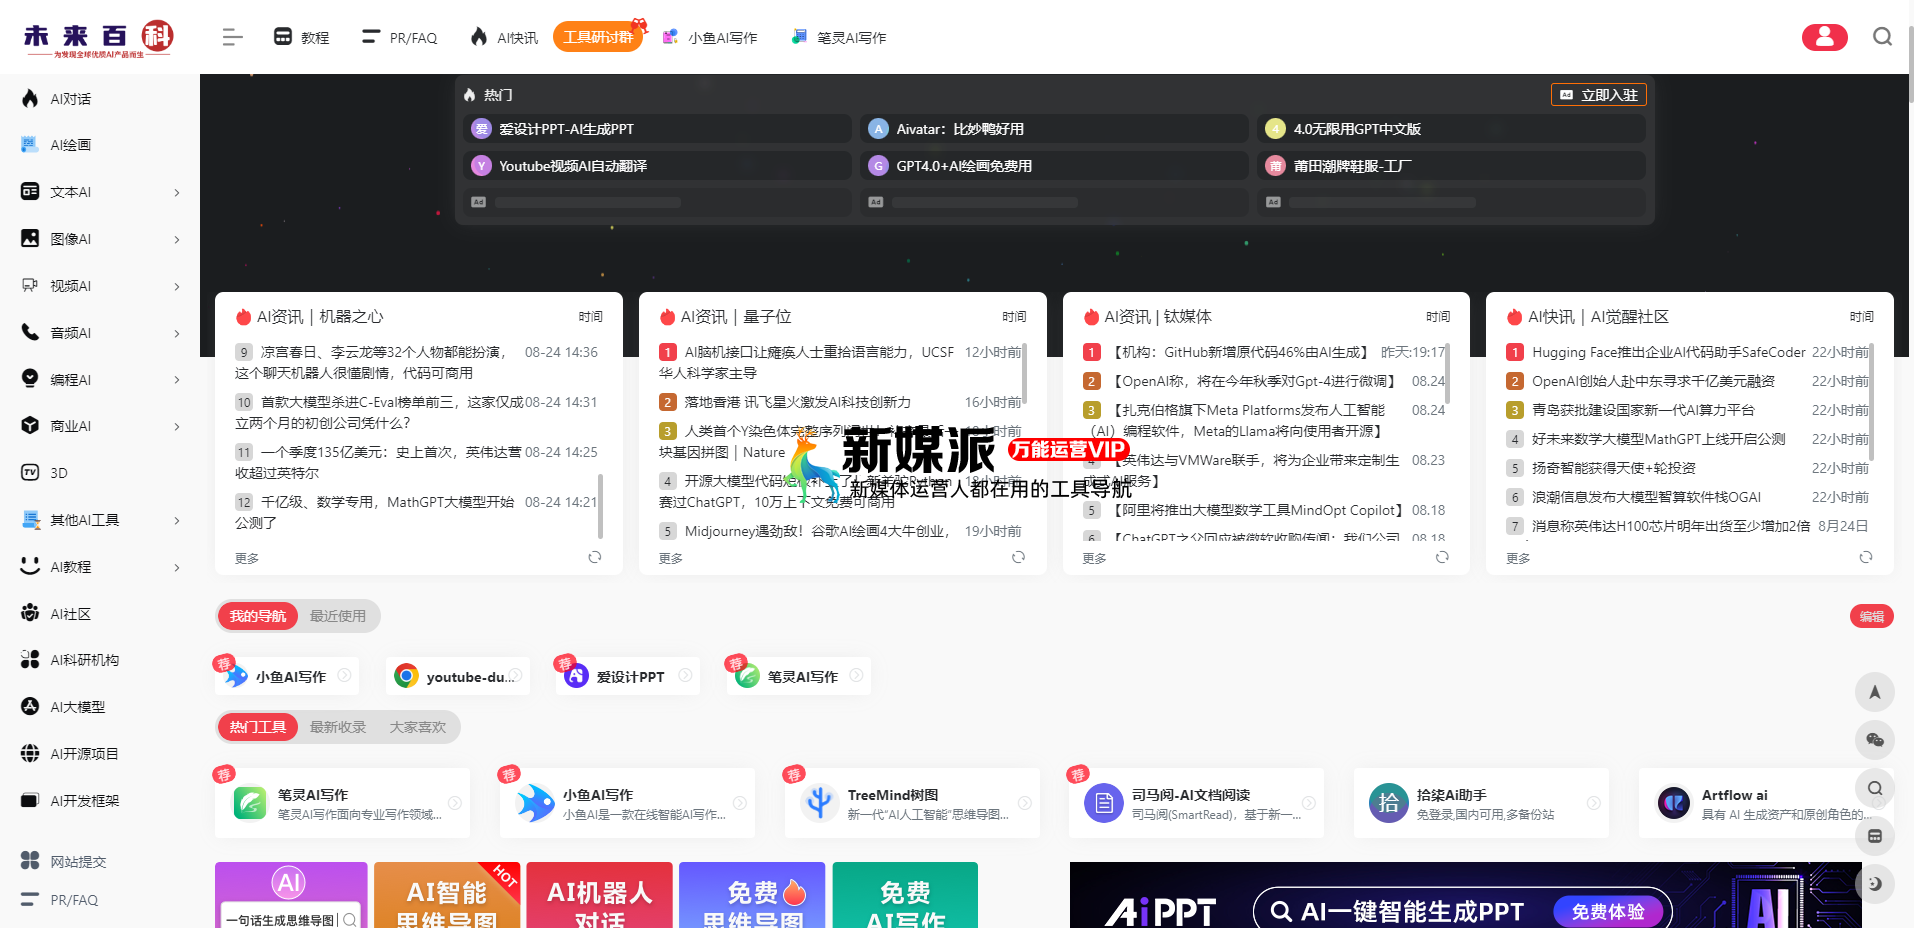Screen dimensions: 1914x928
Task: Expand the 音频AI sidebar category
Action: click(177, 333)
